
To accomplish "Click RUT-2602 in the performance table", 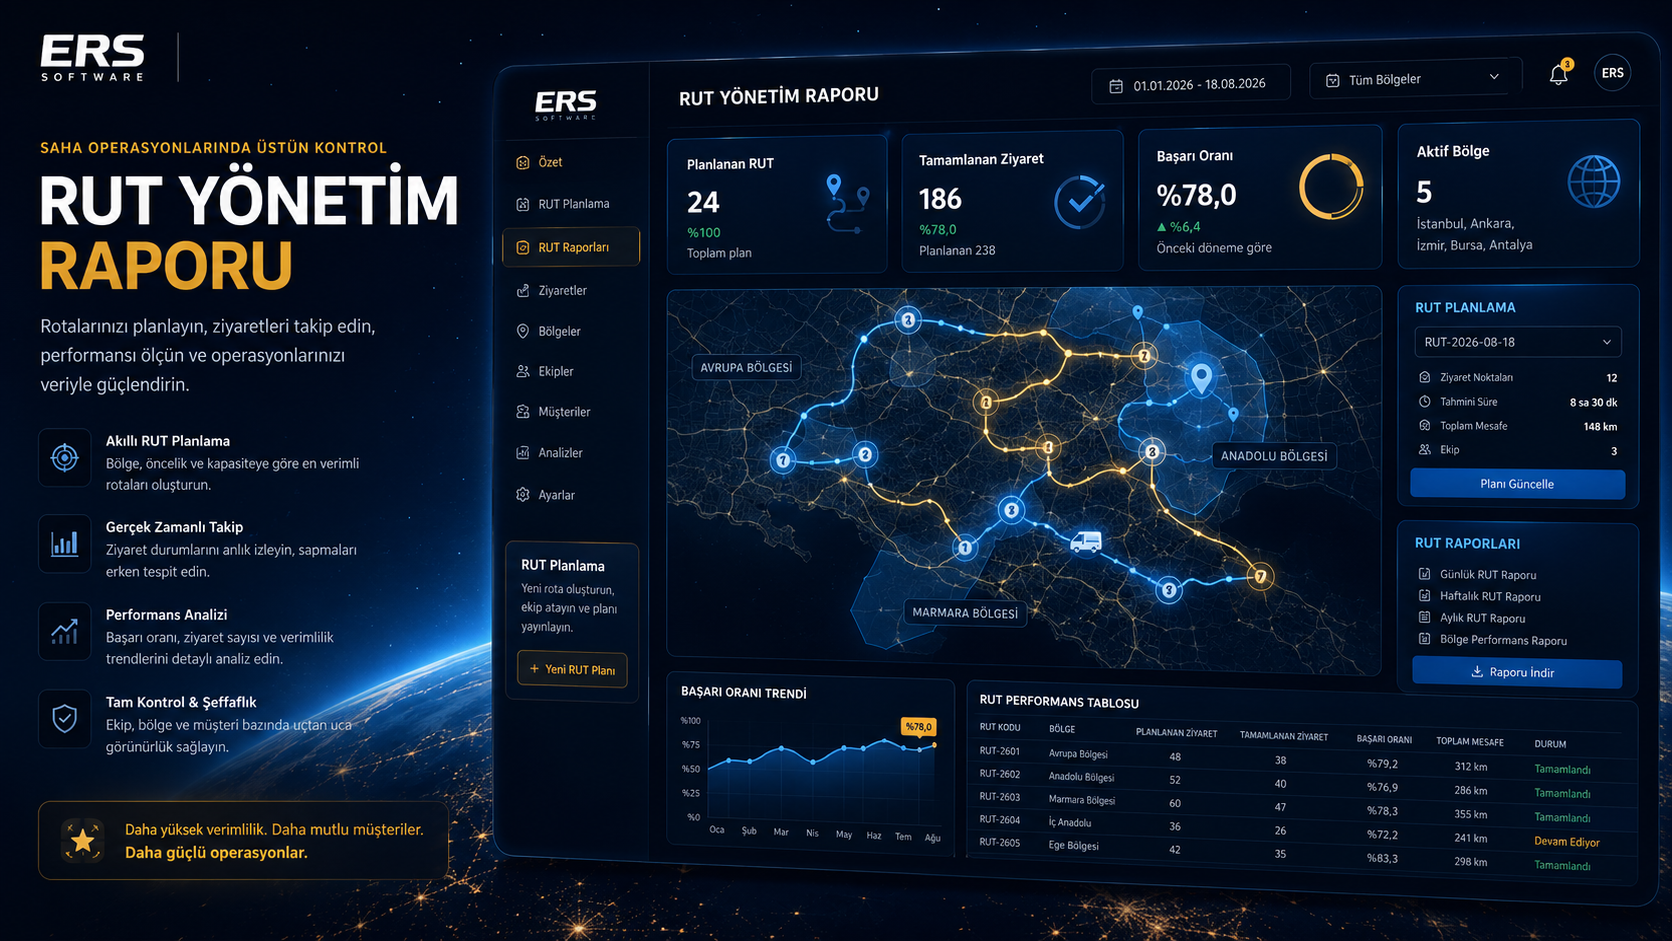I will pyautogui.click(x=1000, y=774).
